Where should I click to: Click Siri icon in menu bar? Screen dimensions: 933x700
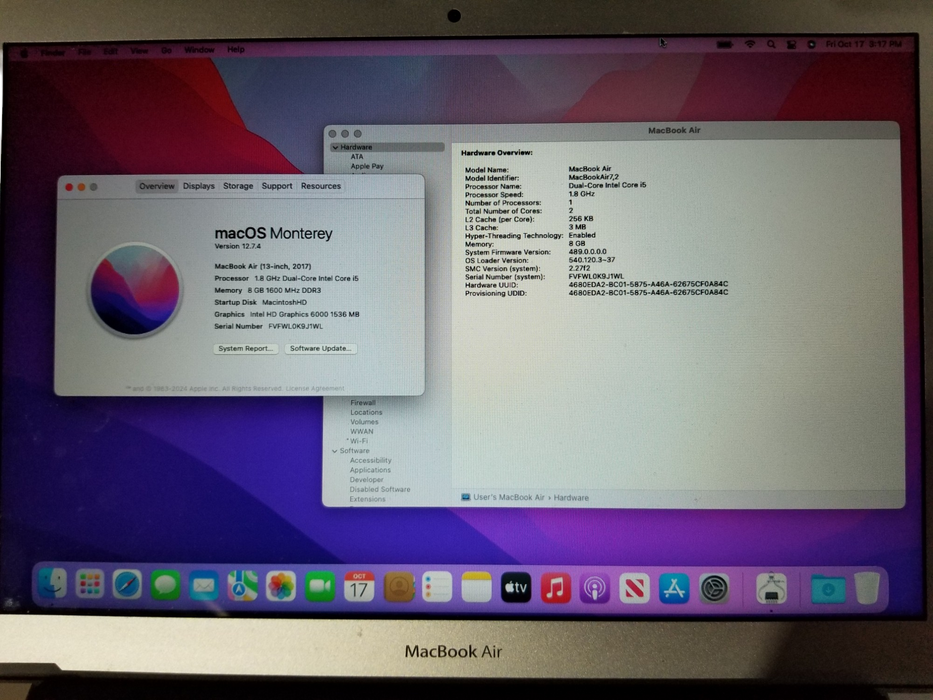click(811, 45)
